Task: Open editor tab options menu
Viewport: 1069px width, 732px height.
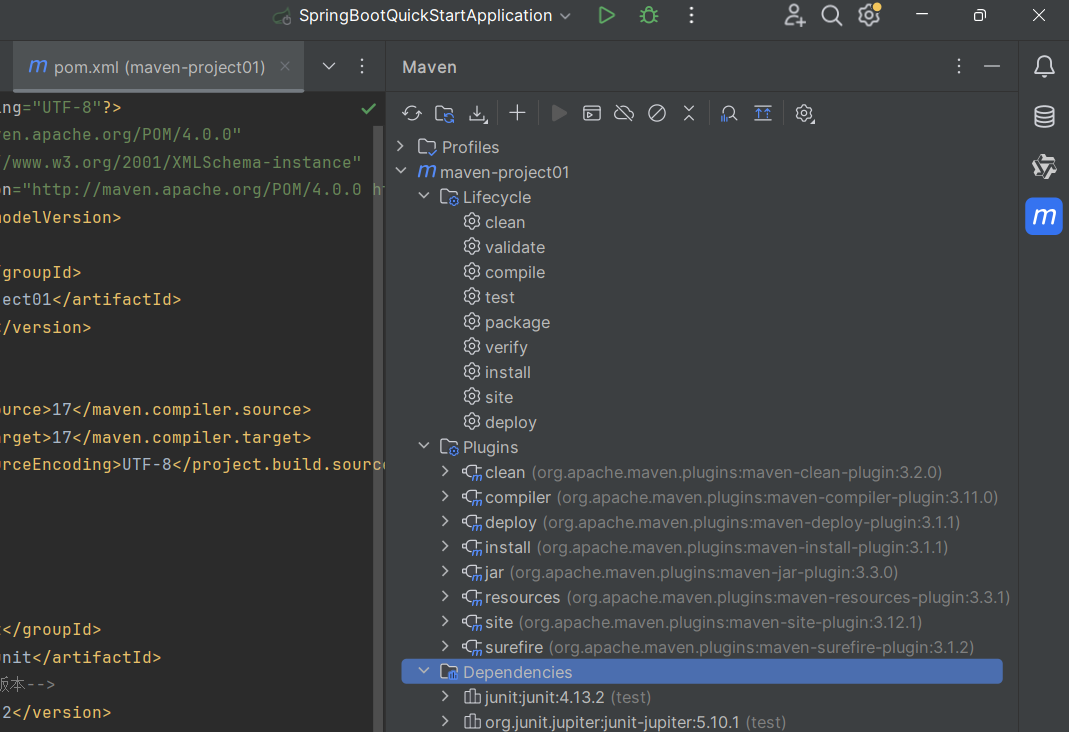Action: coord(362,66)
